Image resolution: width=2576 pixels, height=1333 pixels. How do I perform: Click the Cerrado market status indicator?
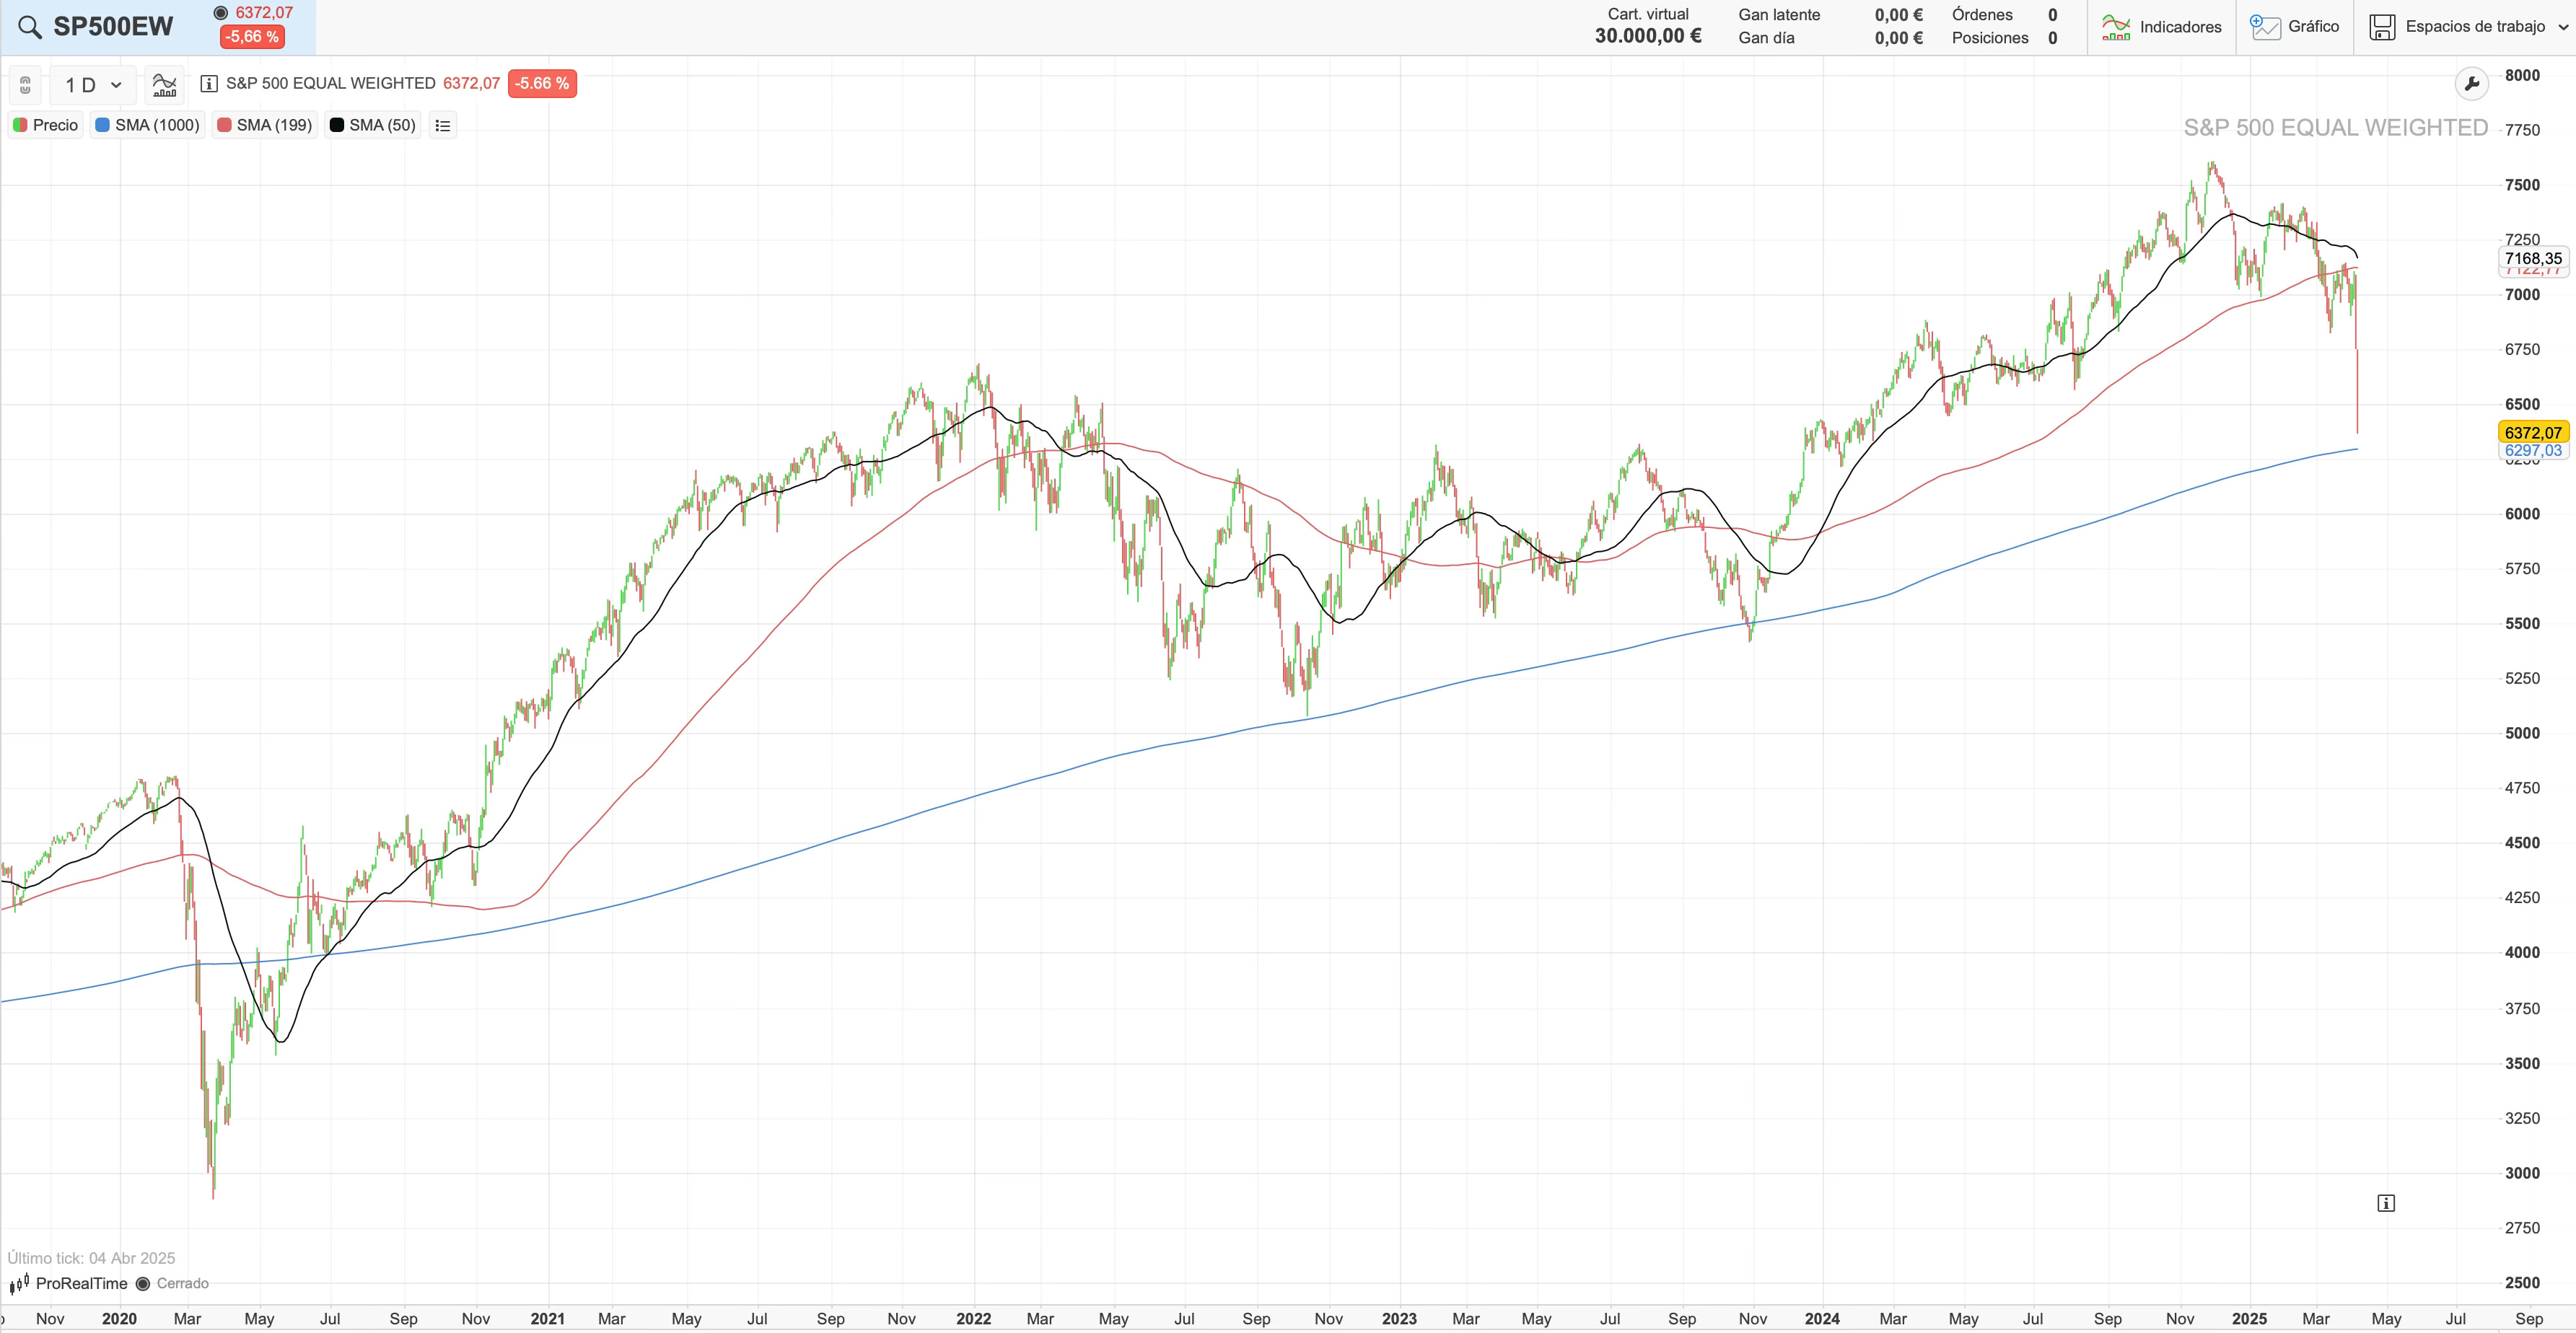tap(173, 1284)
